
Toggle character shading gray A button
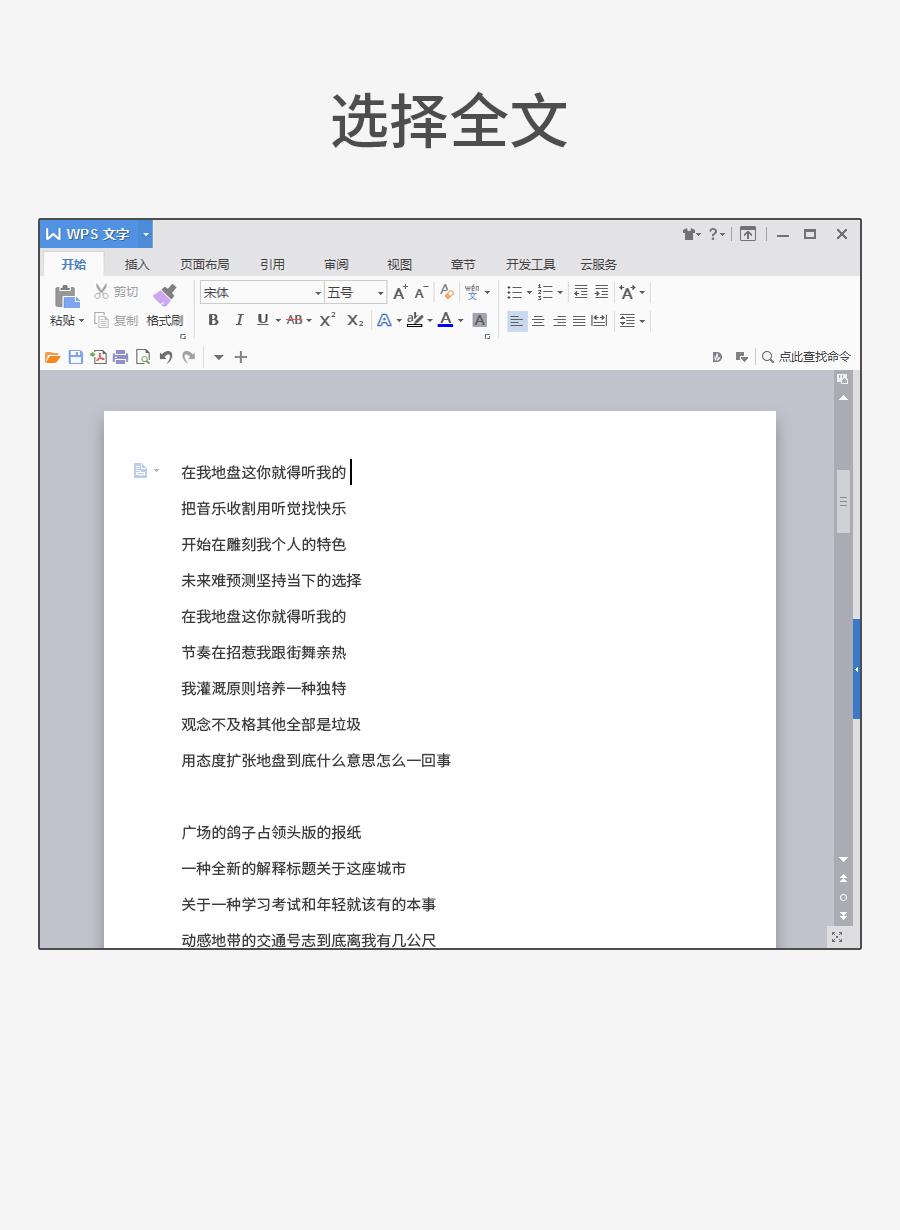(480, 320)
